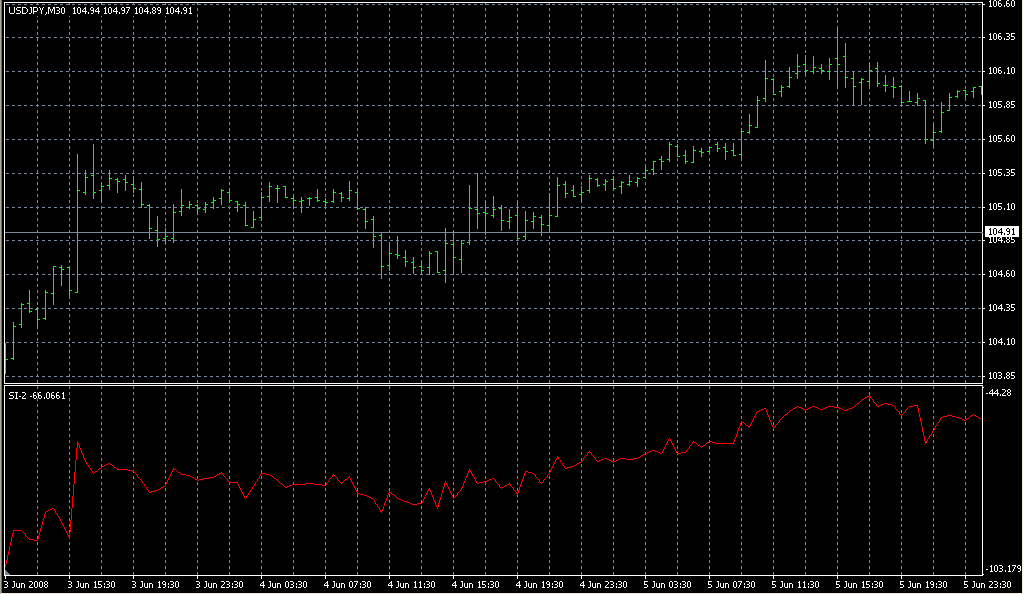Click the 4 Jun 15:30 time label

[475, 585]
